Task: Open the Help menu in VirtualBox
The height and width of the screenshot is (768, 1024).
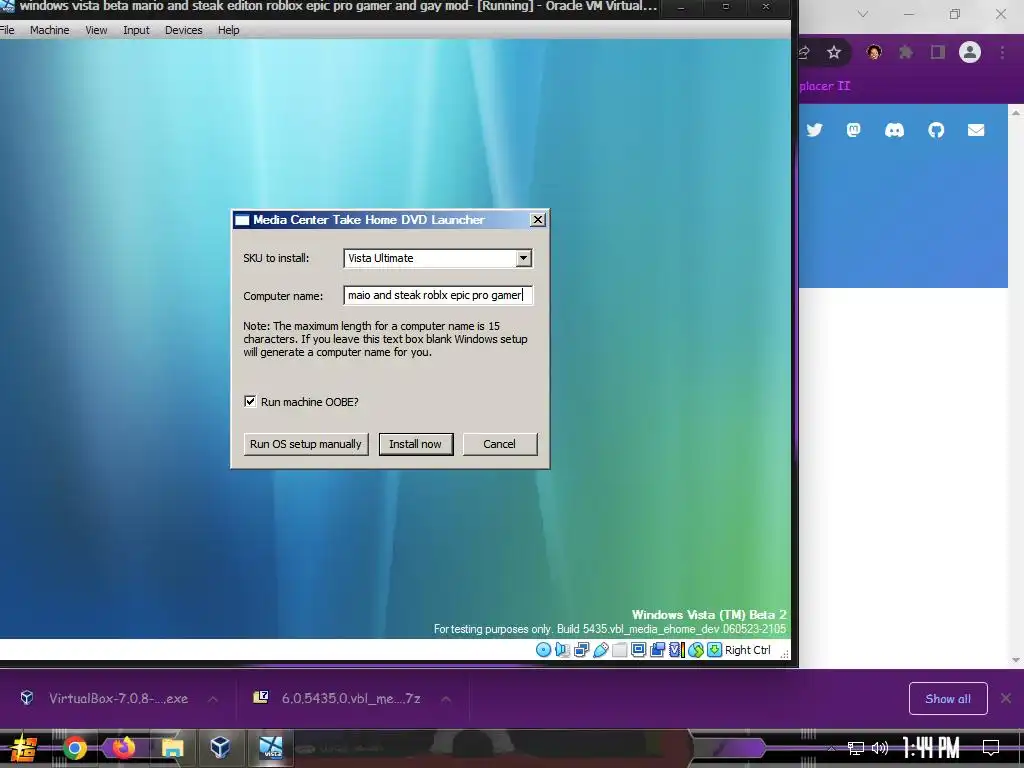Action: coord(229,30)
